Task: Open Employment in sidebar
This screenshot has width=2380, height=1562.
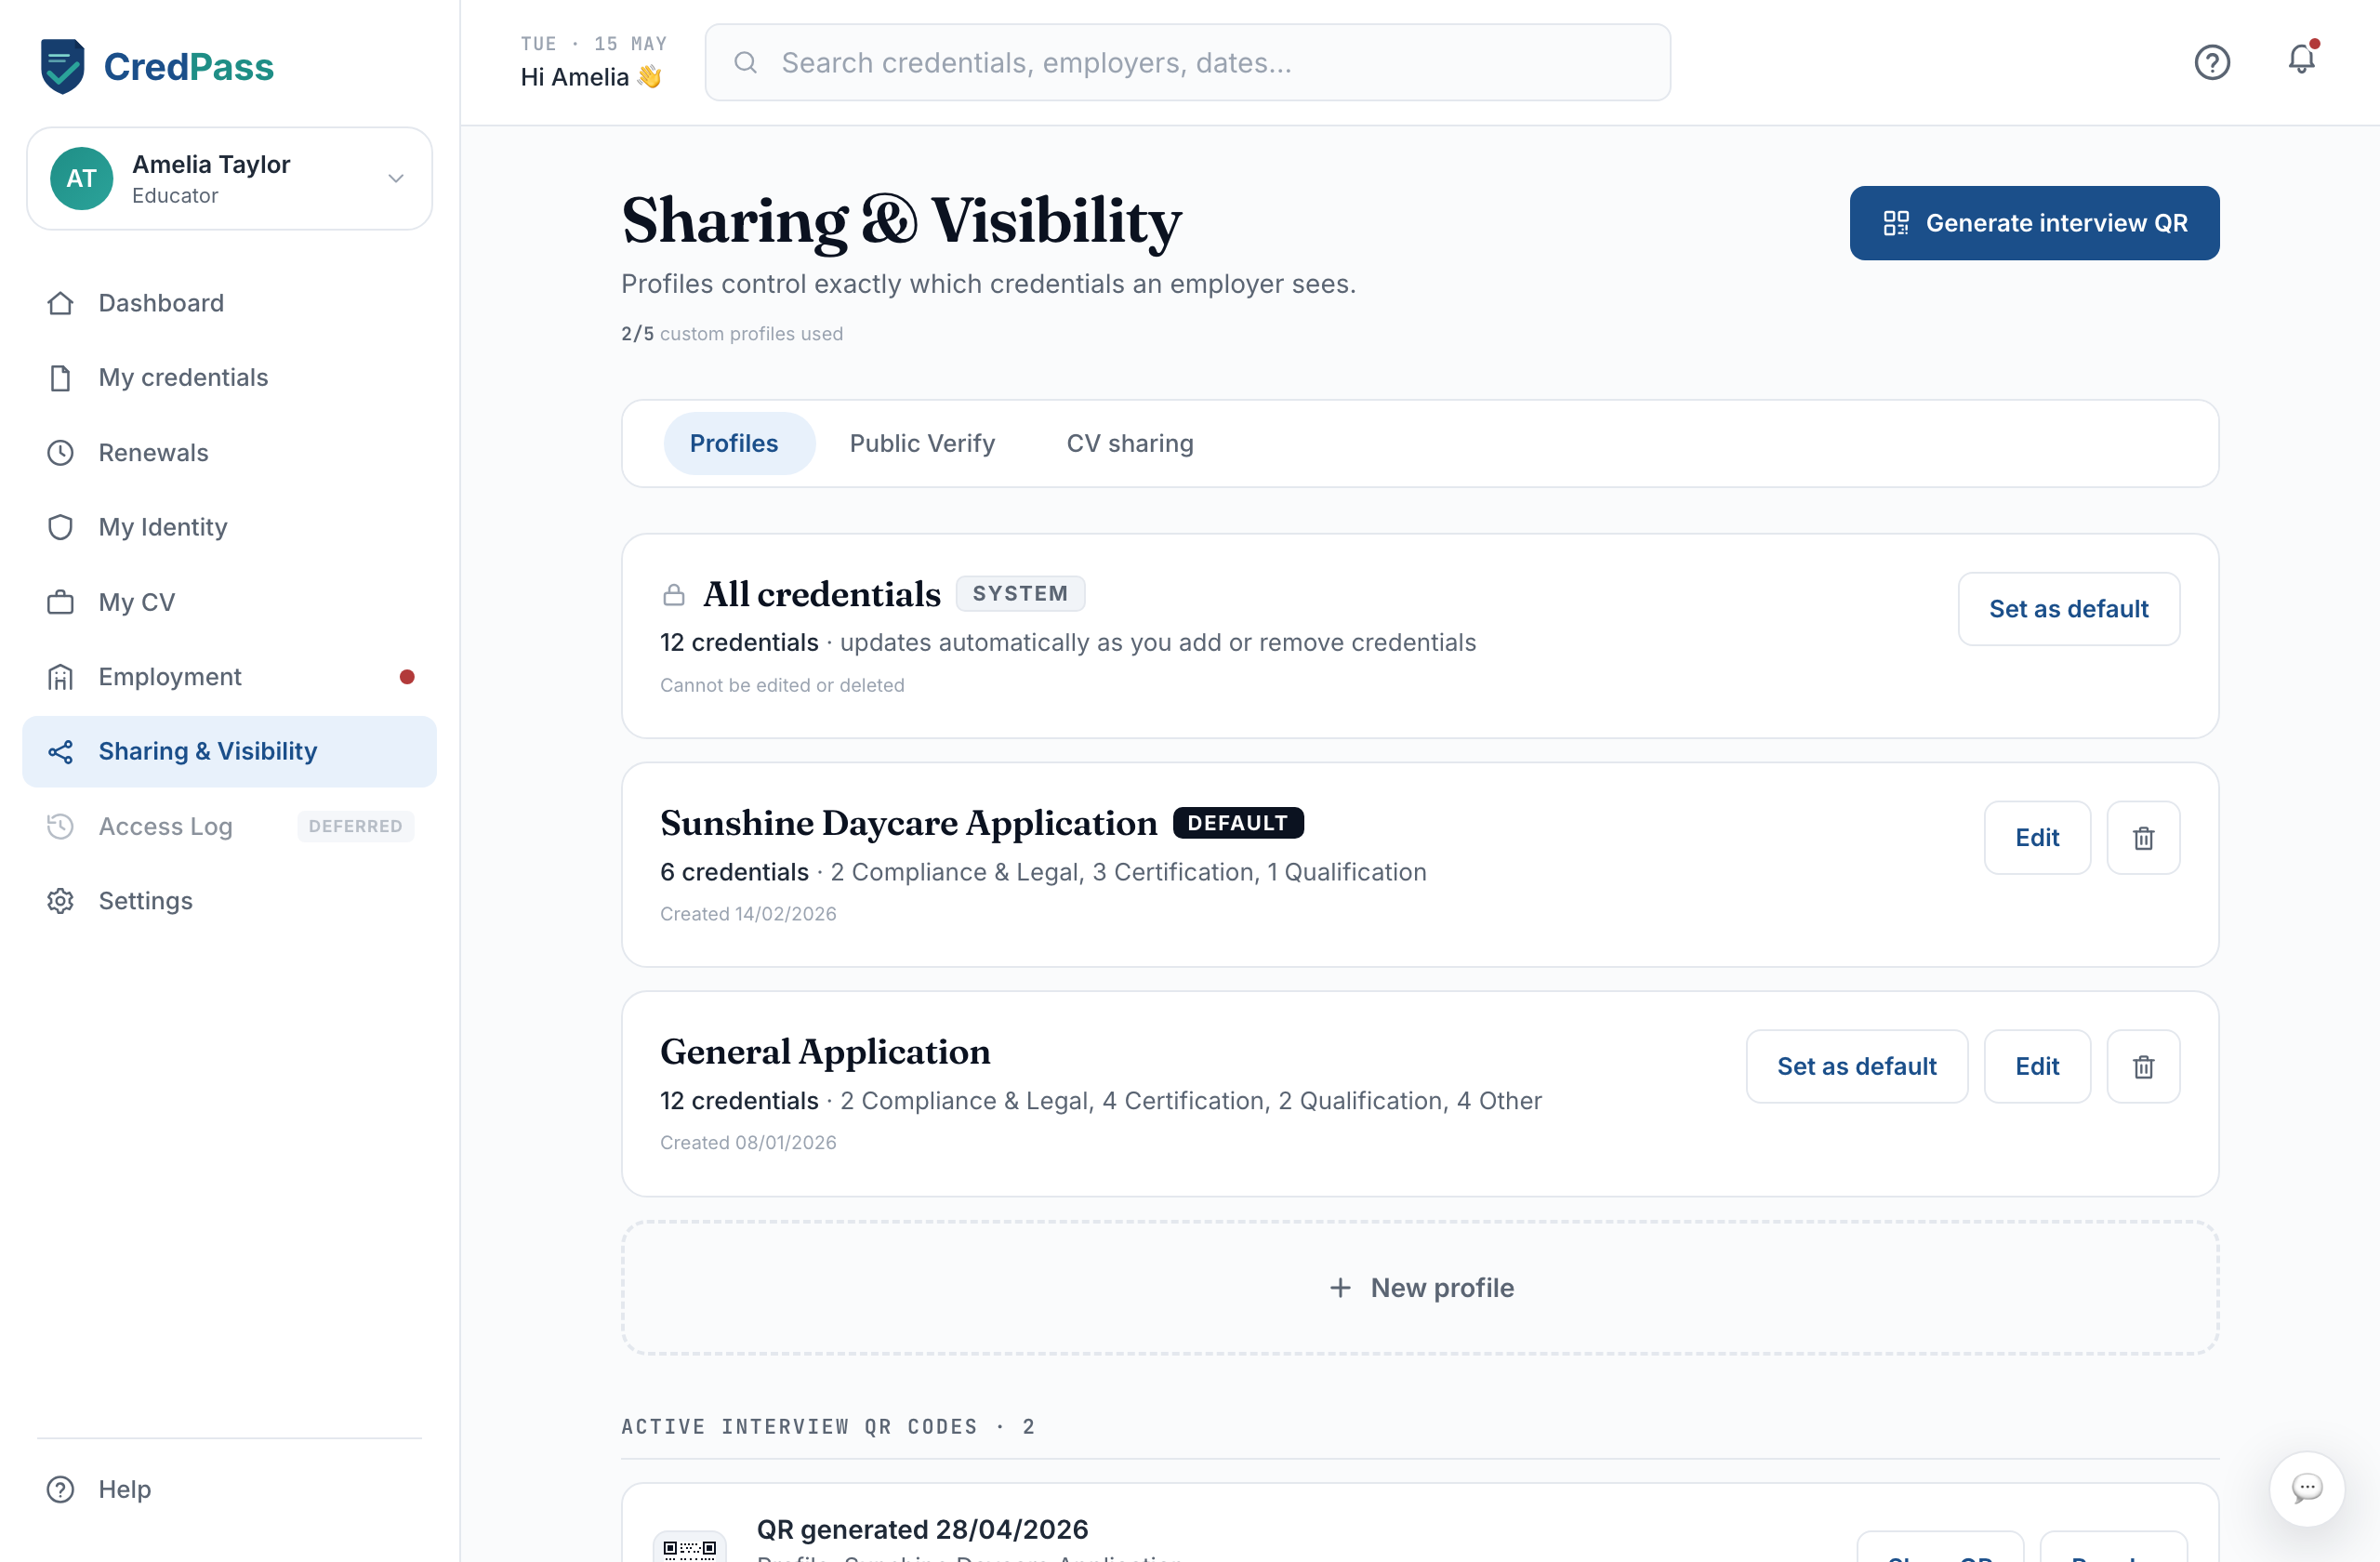Action: (x=229, y=677)
